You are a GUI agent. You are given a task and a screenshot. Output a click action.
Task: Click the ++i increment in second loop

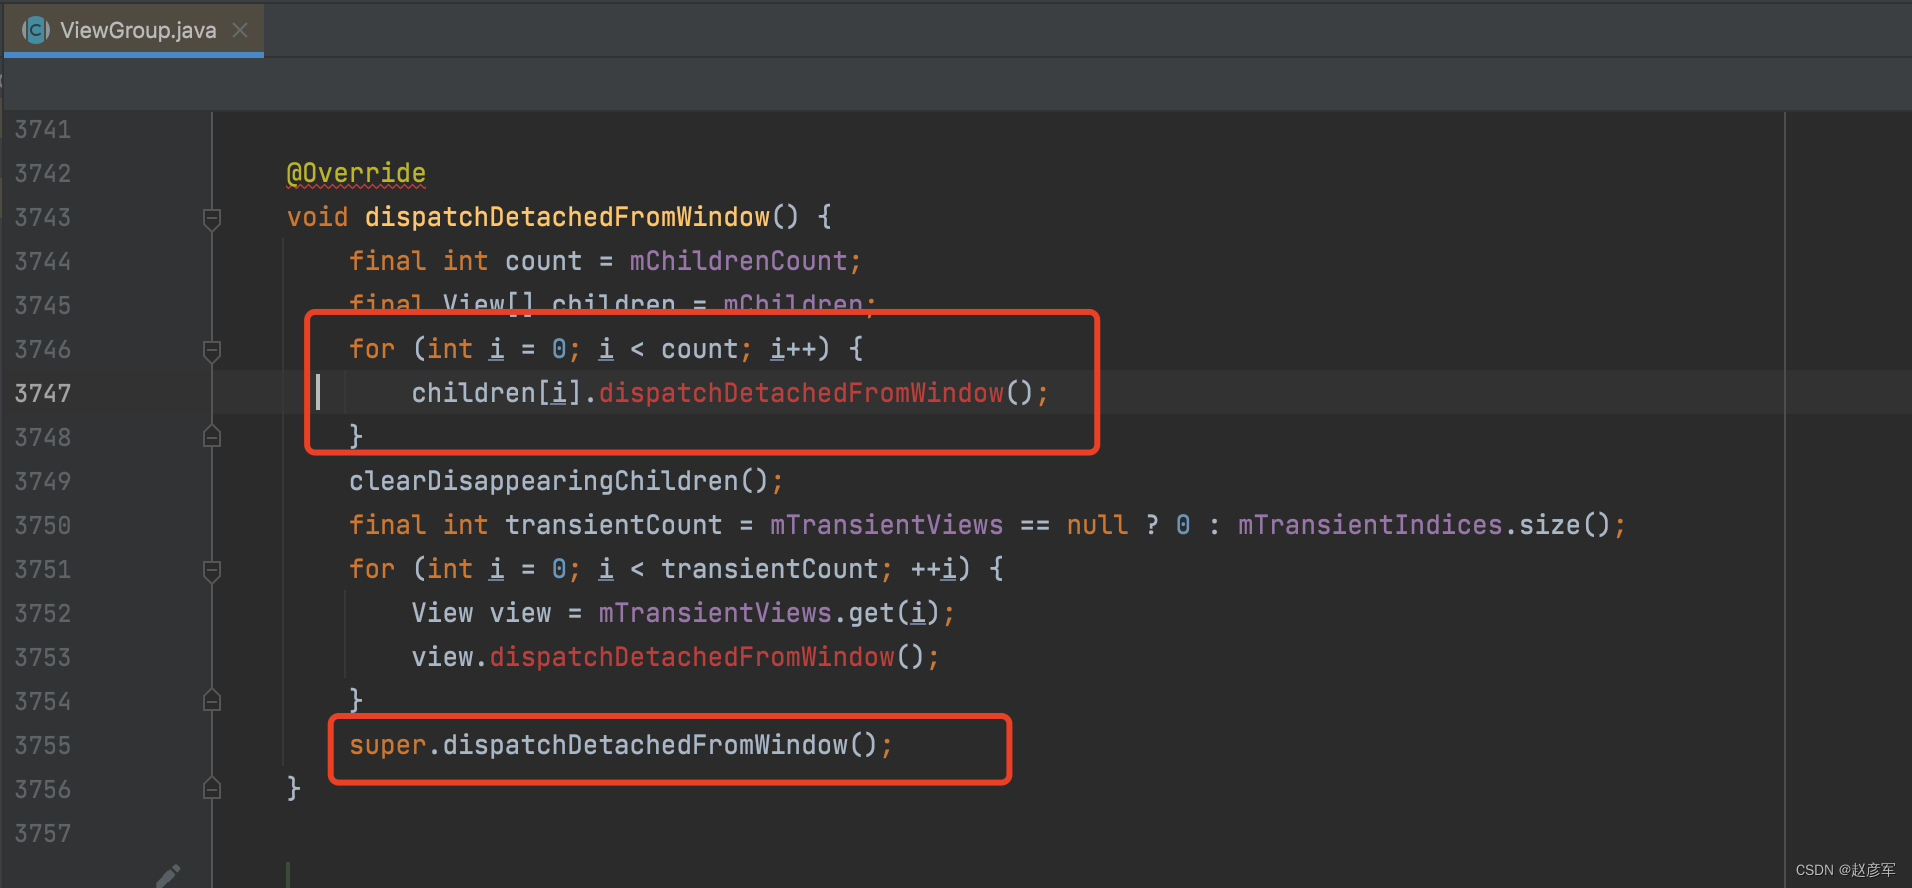(x=933, y=570)
